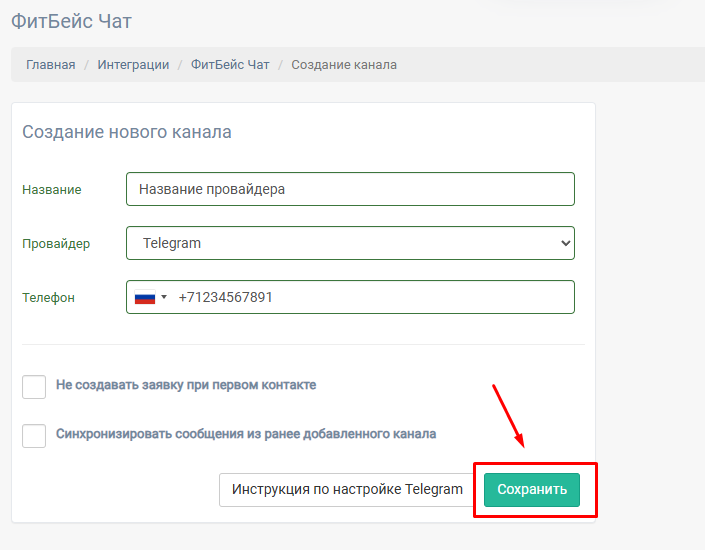Click the Сохранить button
This screenshot has height=550, width=705.
pos(532,489)
